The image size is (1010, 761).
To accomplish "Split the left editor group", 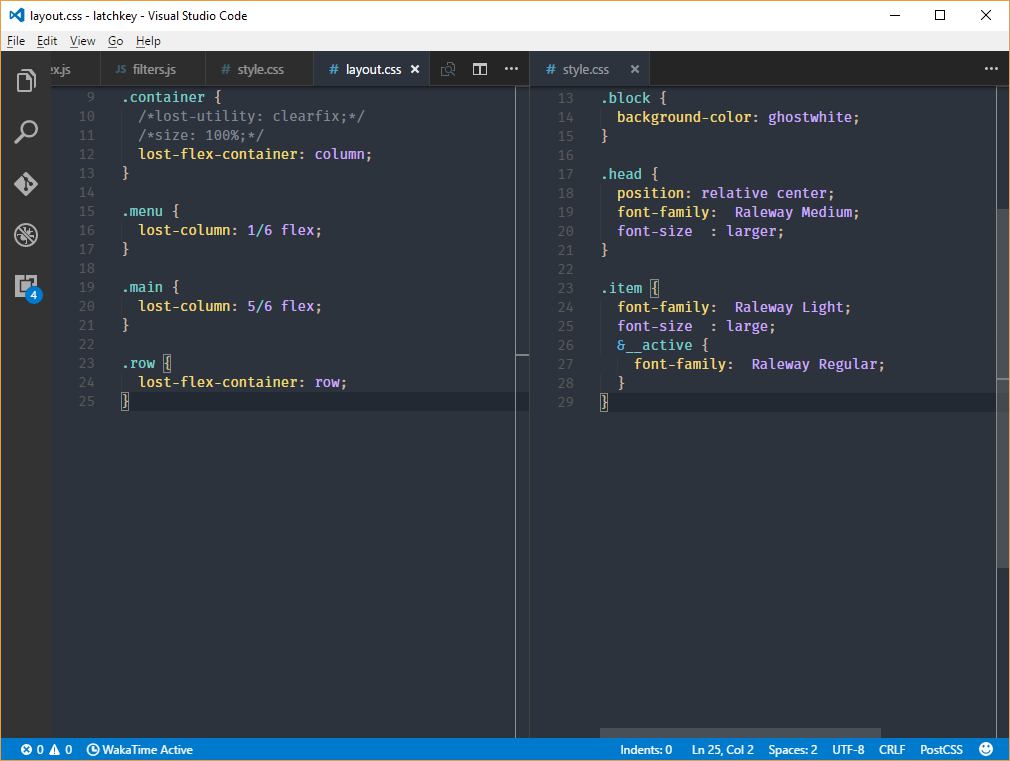I will [480, 69].
